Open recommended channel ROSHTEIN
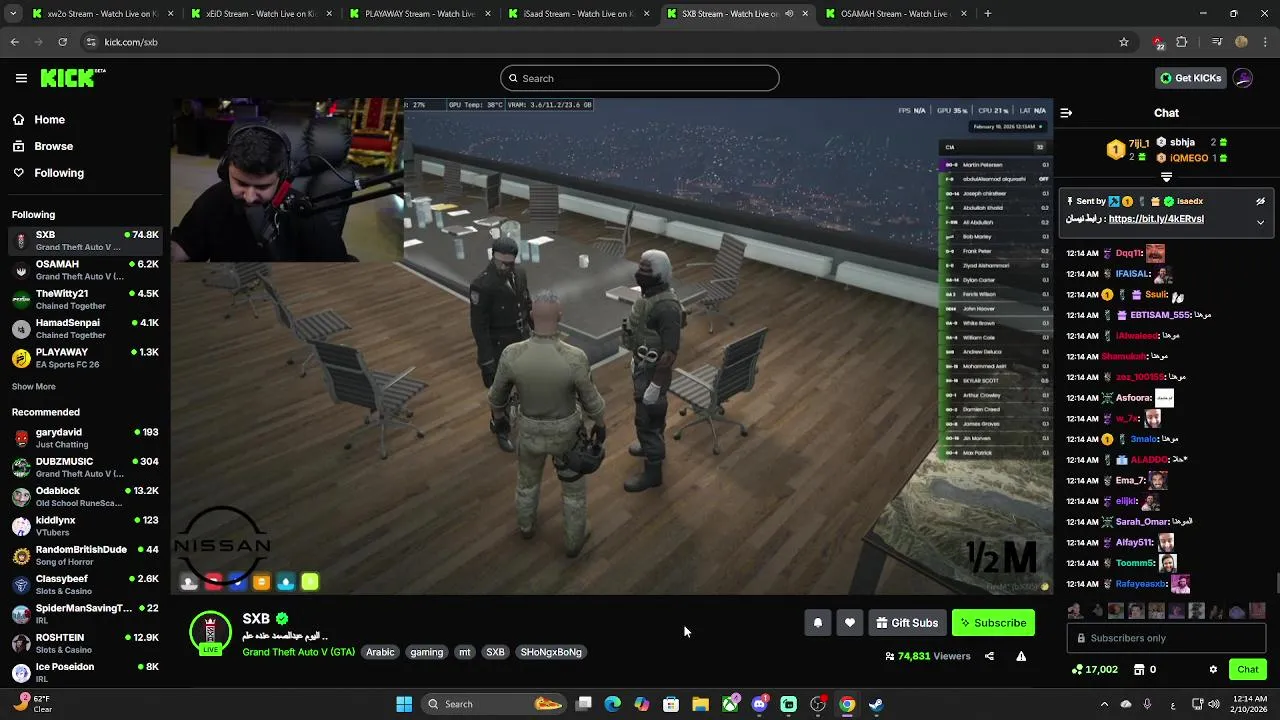 coord(85,643)
